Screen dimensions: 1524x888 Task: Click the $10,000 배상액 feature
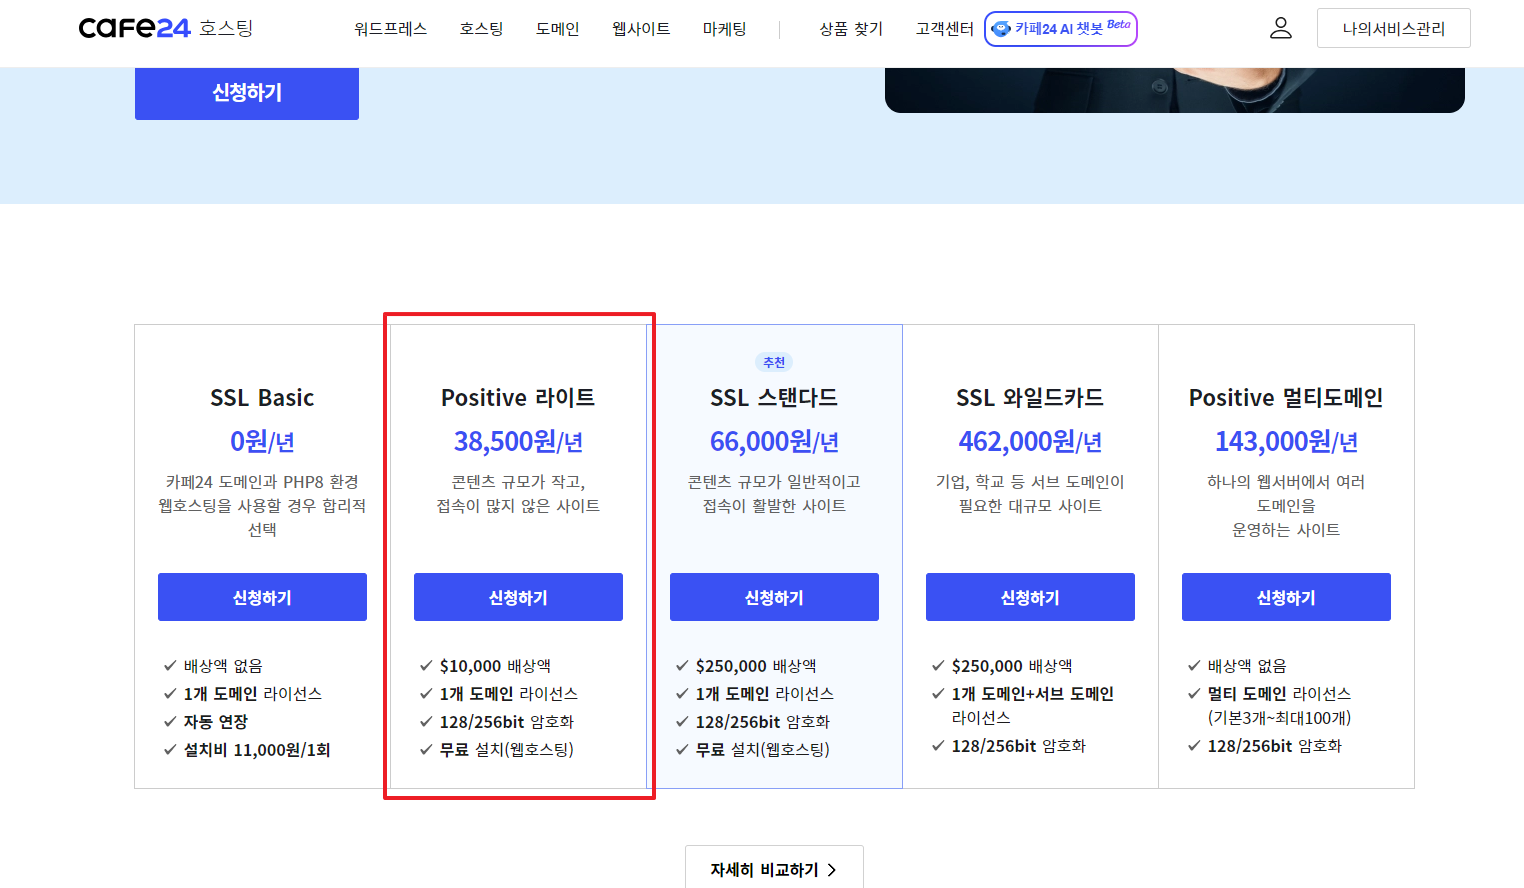[x=495, y=666]
